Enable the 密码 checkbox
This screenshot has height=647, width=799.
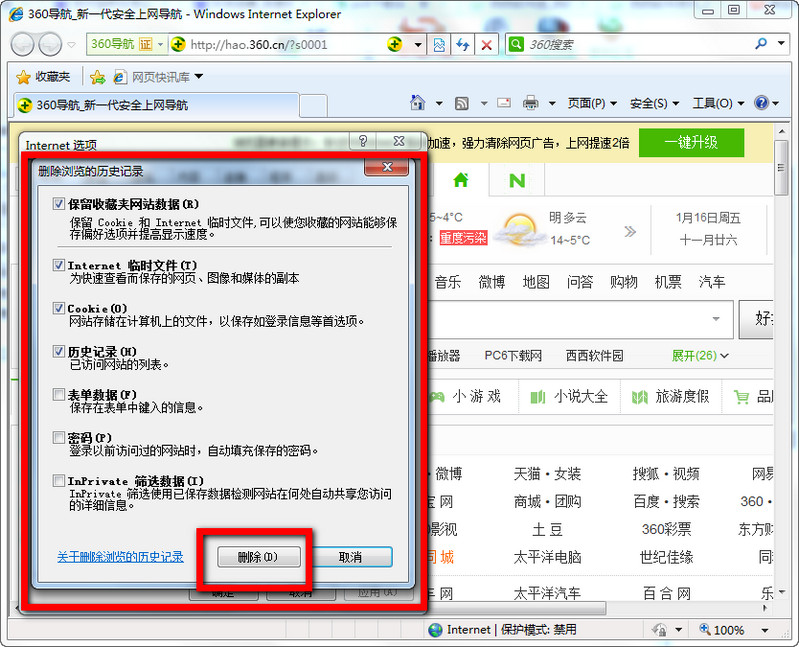(59, 438)
